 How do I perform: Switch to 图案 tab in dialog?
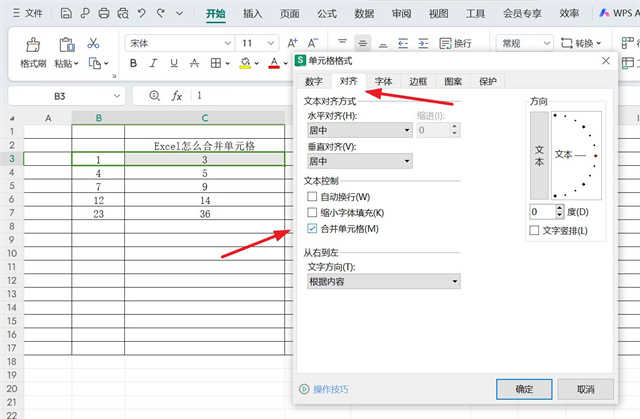point(453,81)
